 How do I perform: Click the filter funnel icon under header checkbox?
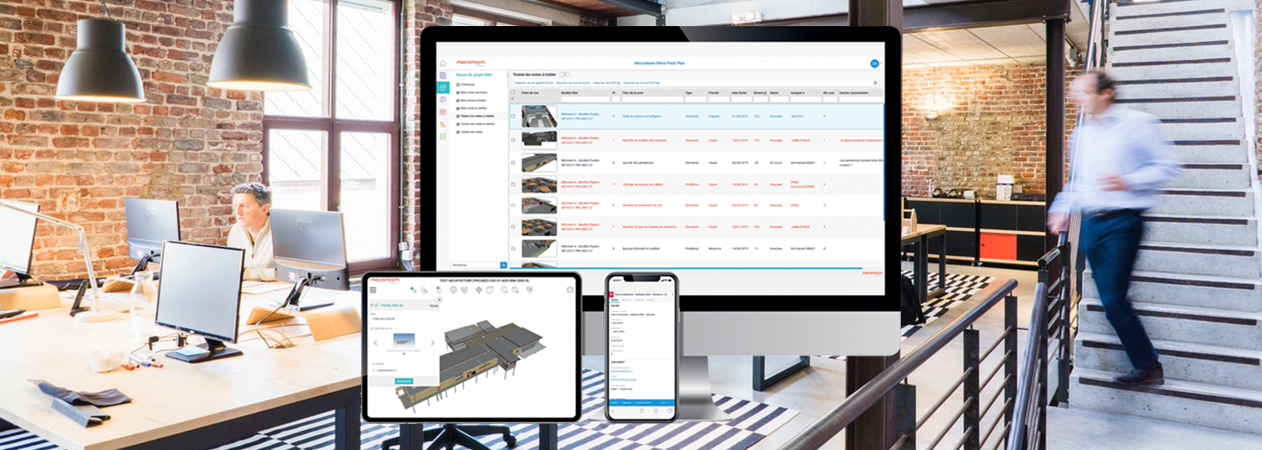point(514,99)
